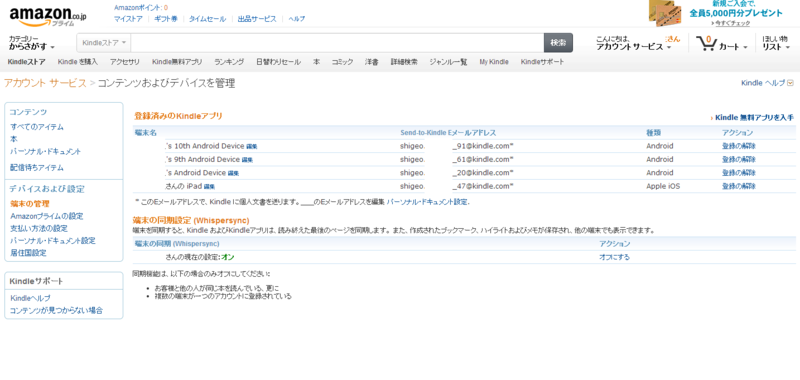Click the 検索 search button

pyautogui.click(x=558, y=43)
